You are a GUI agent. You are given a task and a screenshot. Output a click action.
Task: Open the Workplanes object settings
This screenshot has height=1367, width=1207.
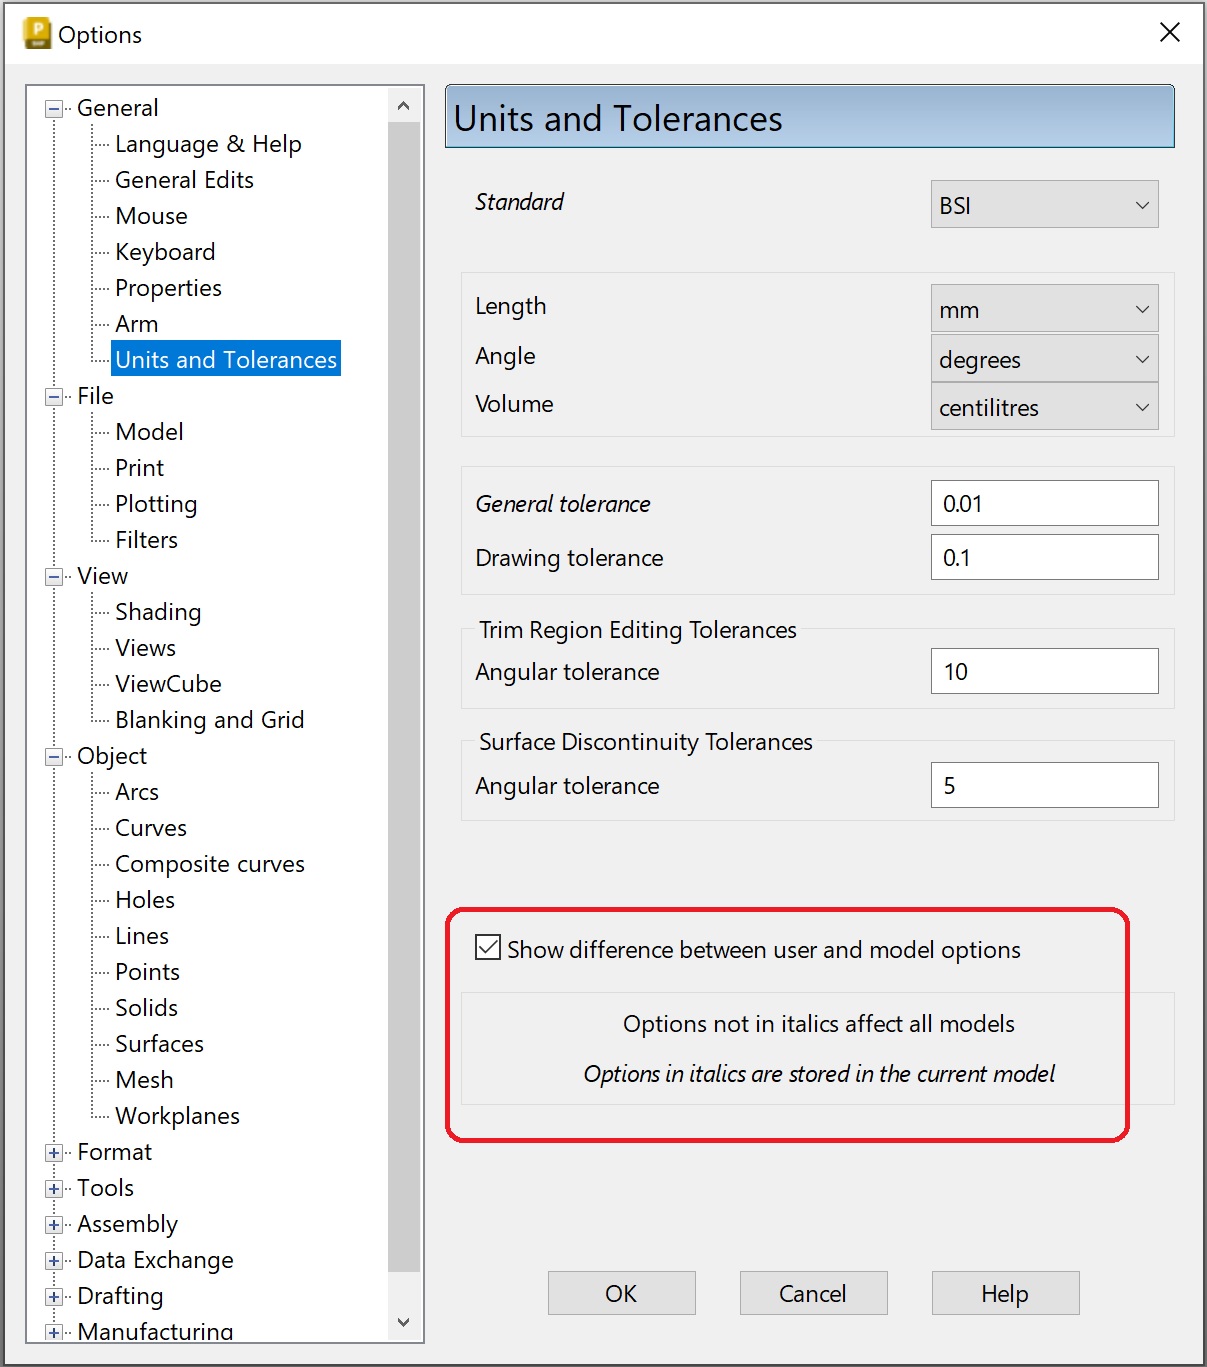coord(176,1115)
